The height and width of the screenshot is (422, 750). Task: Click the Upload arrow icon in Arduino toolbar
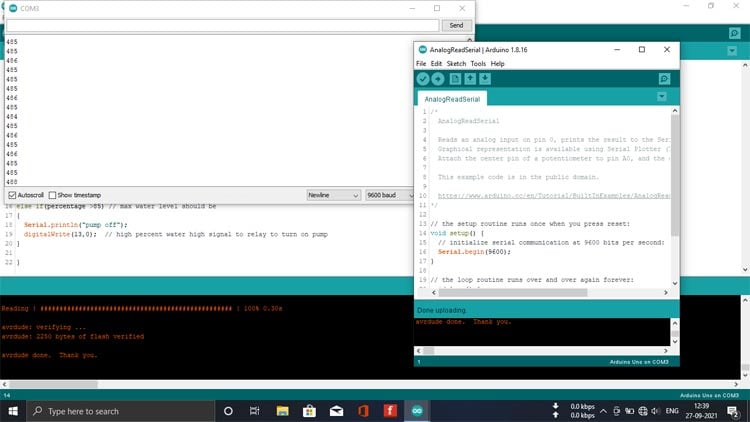[438, 79]
